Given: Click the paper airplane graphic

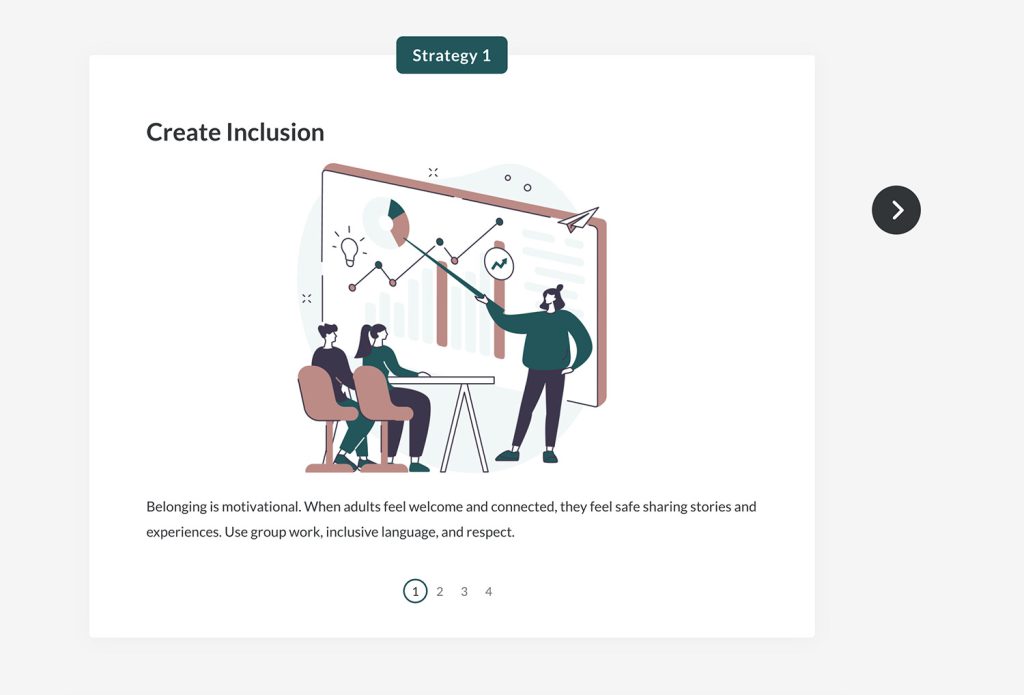Looking at the screenshot, I should [579, 219].
